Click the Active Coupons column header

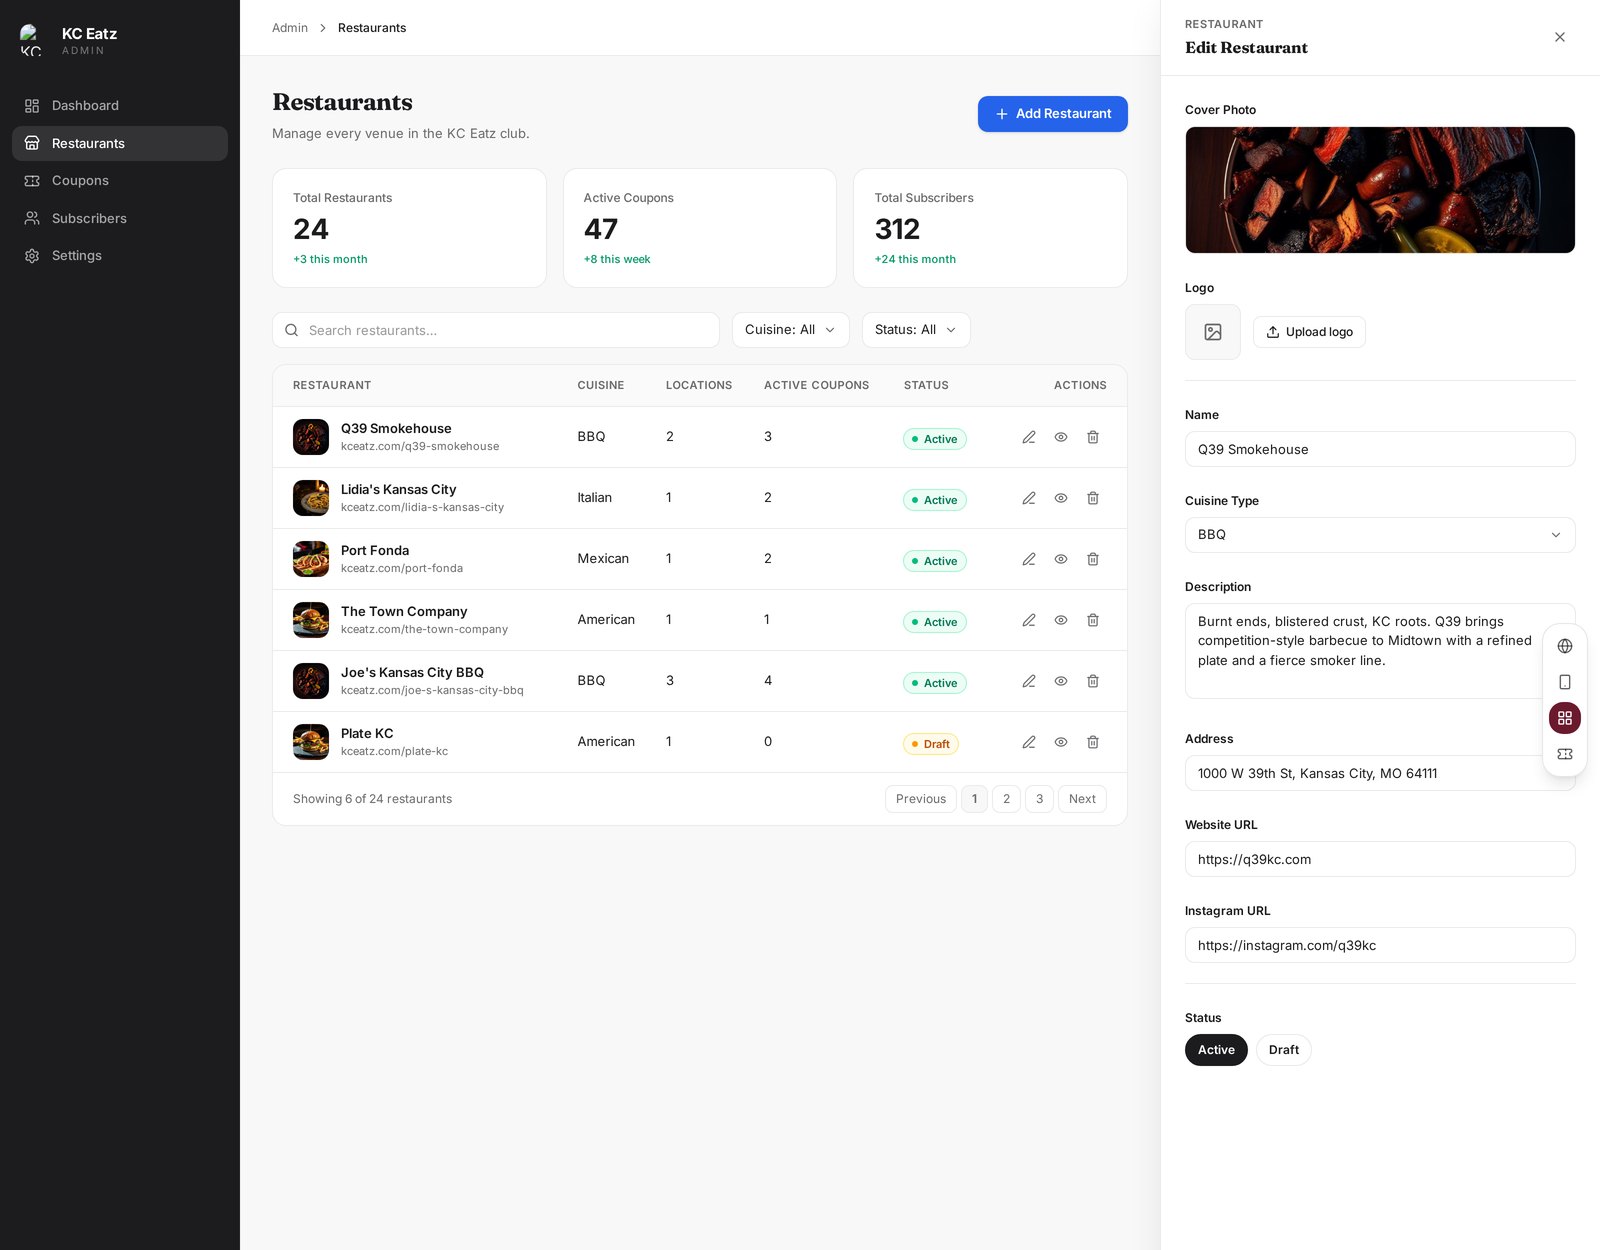click(x=816, y=385)
